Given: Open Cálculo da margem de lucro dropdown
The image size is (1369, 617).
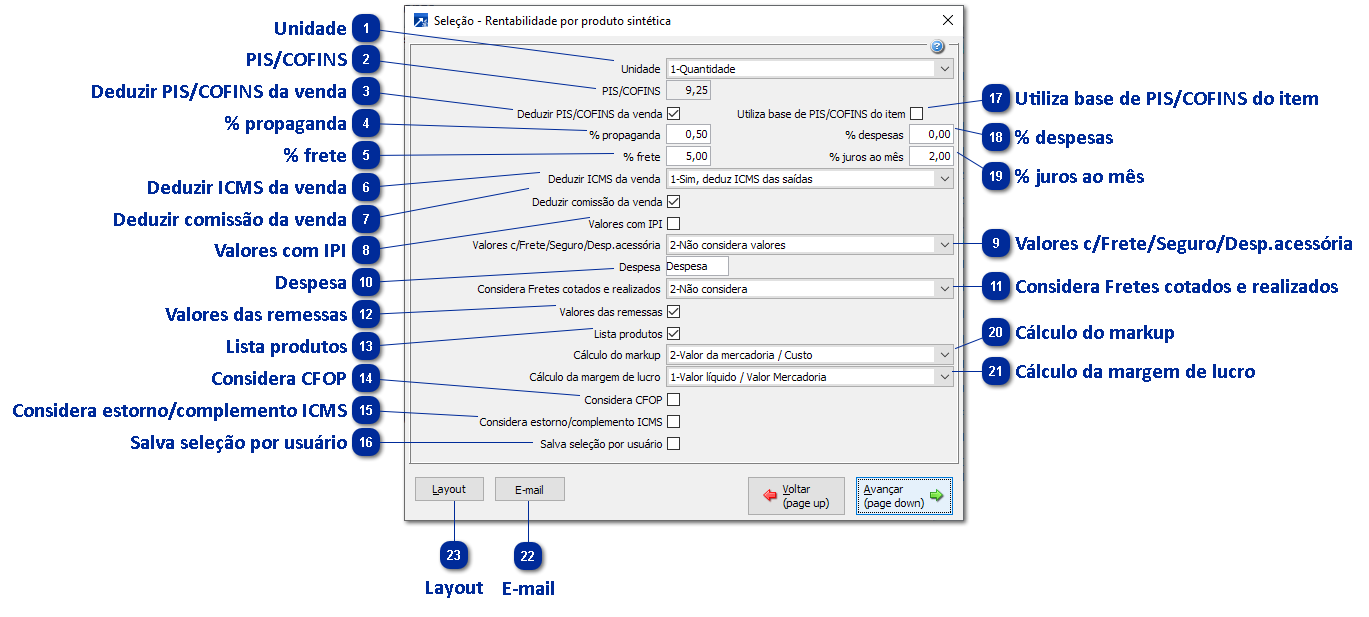Looking at the screenshot, I should pos(809,377).
